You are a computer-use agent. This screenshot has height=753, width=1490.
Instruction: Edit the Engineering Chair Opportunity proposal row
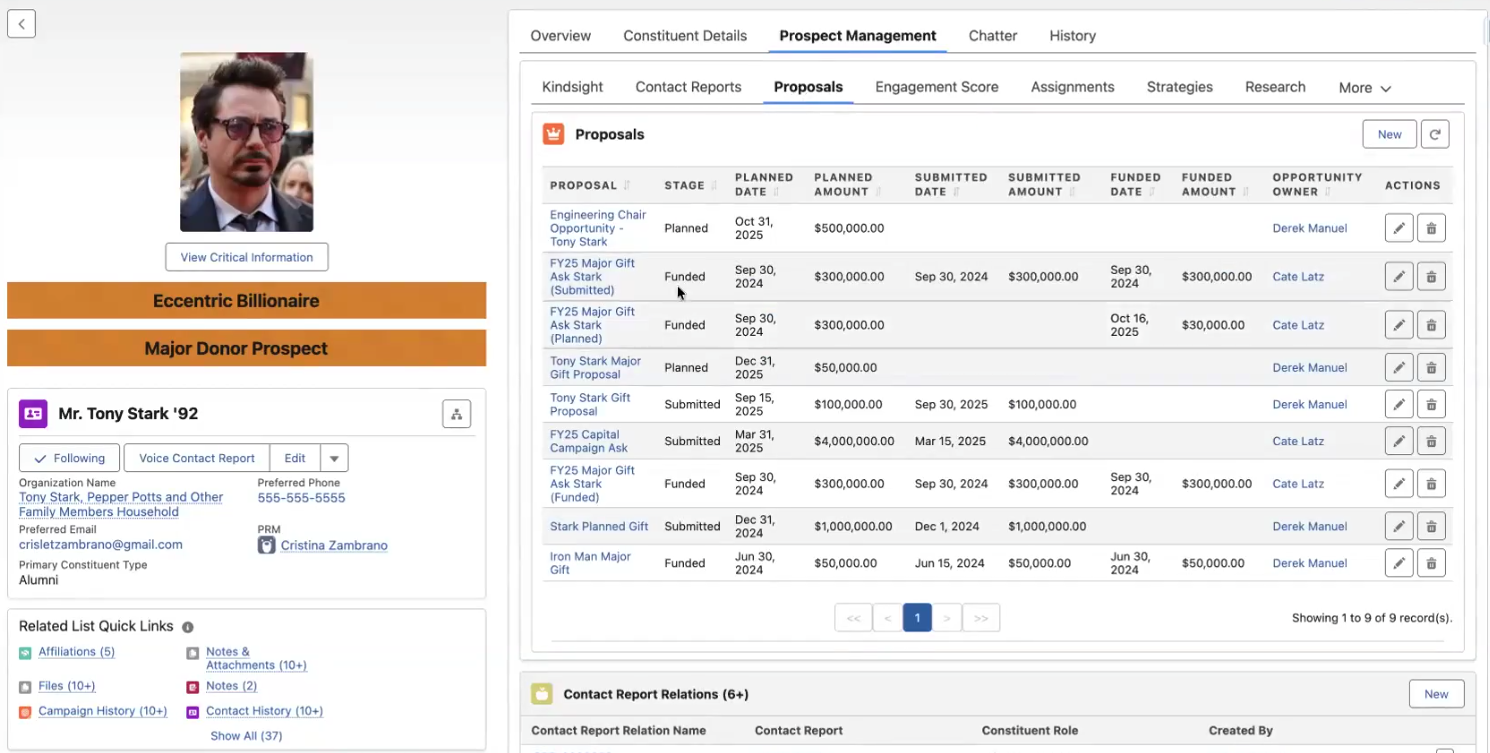(x=1398, y=227)
